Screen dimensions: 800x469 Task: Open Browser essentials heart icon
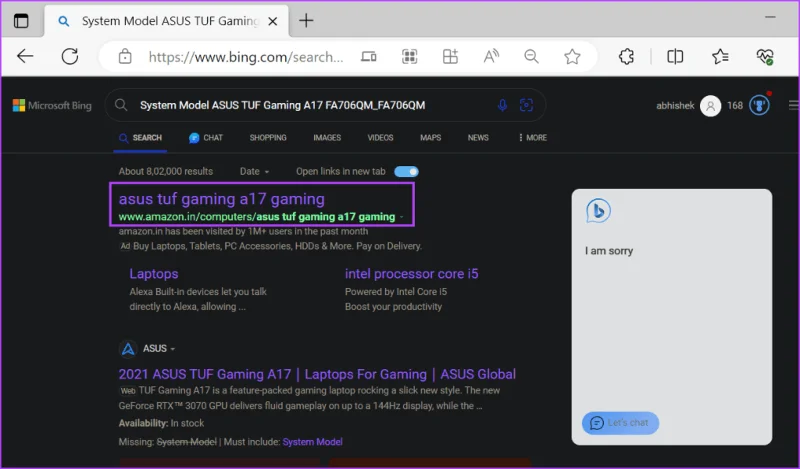pos(765,56)
